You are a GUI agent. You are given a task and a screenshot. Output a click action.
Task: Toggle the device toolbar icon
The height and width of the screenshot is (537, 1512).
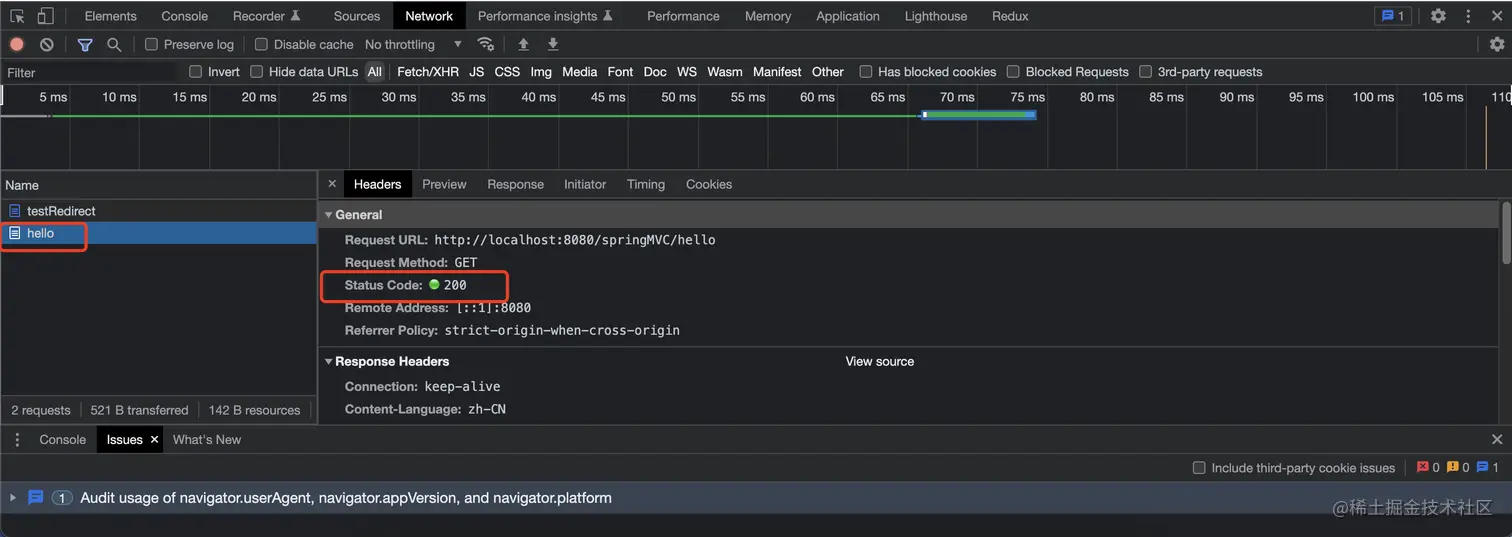pos(45,16)
